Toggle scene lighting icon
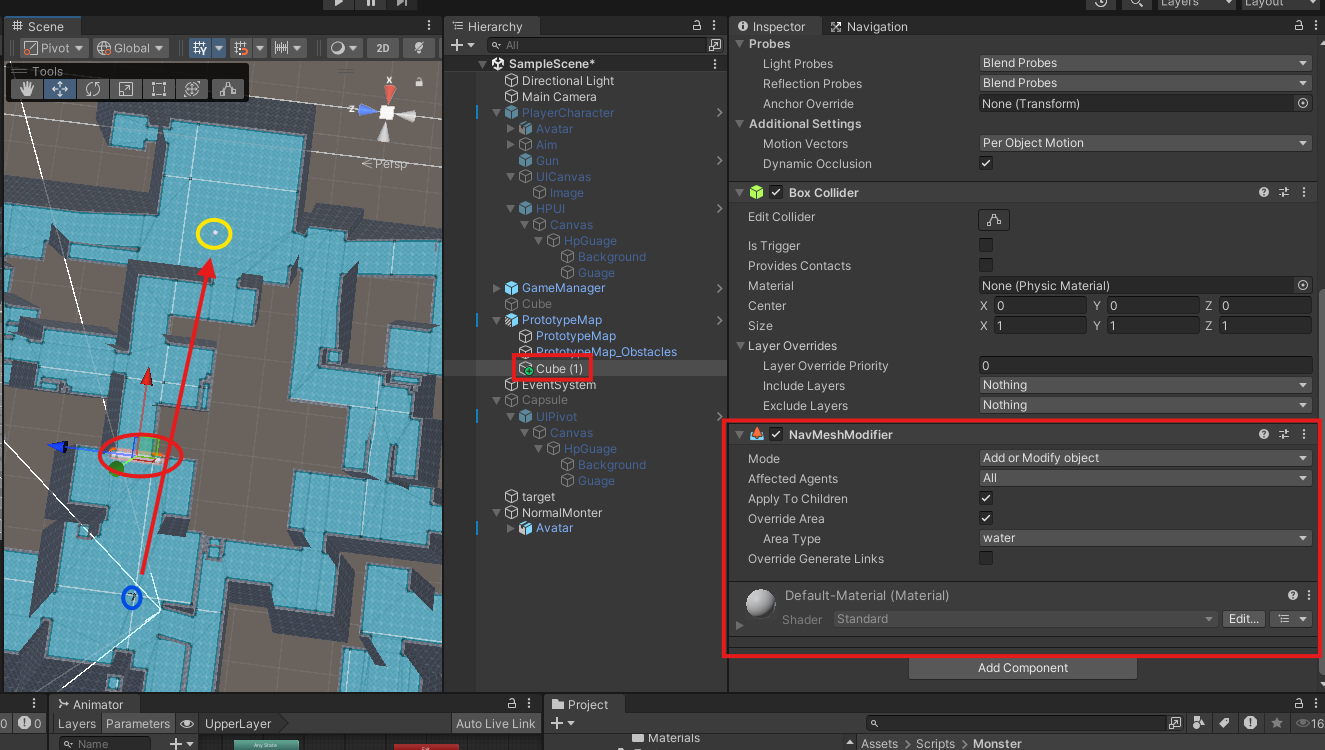This screenshot has width=1325, height=750. pos(421,48)
